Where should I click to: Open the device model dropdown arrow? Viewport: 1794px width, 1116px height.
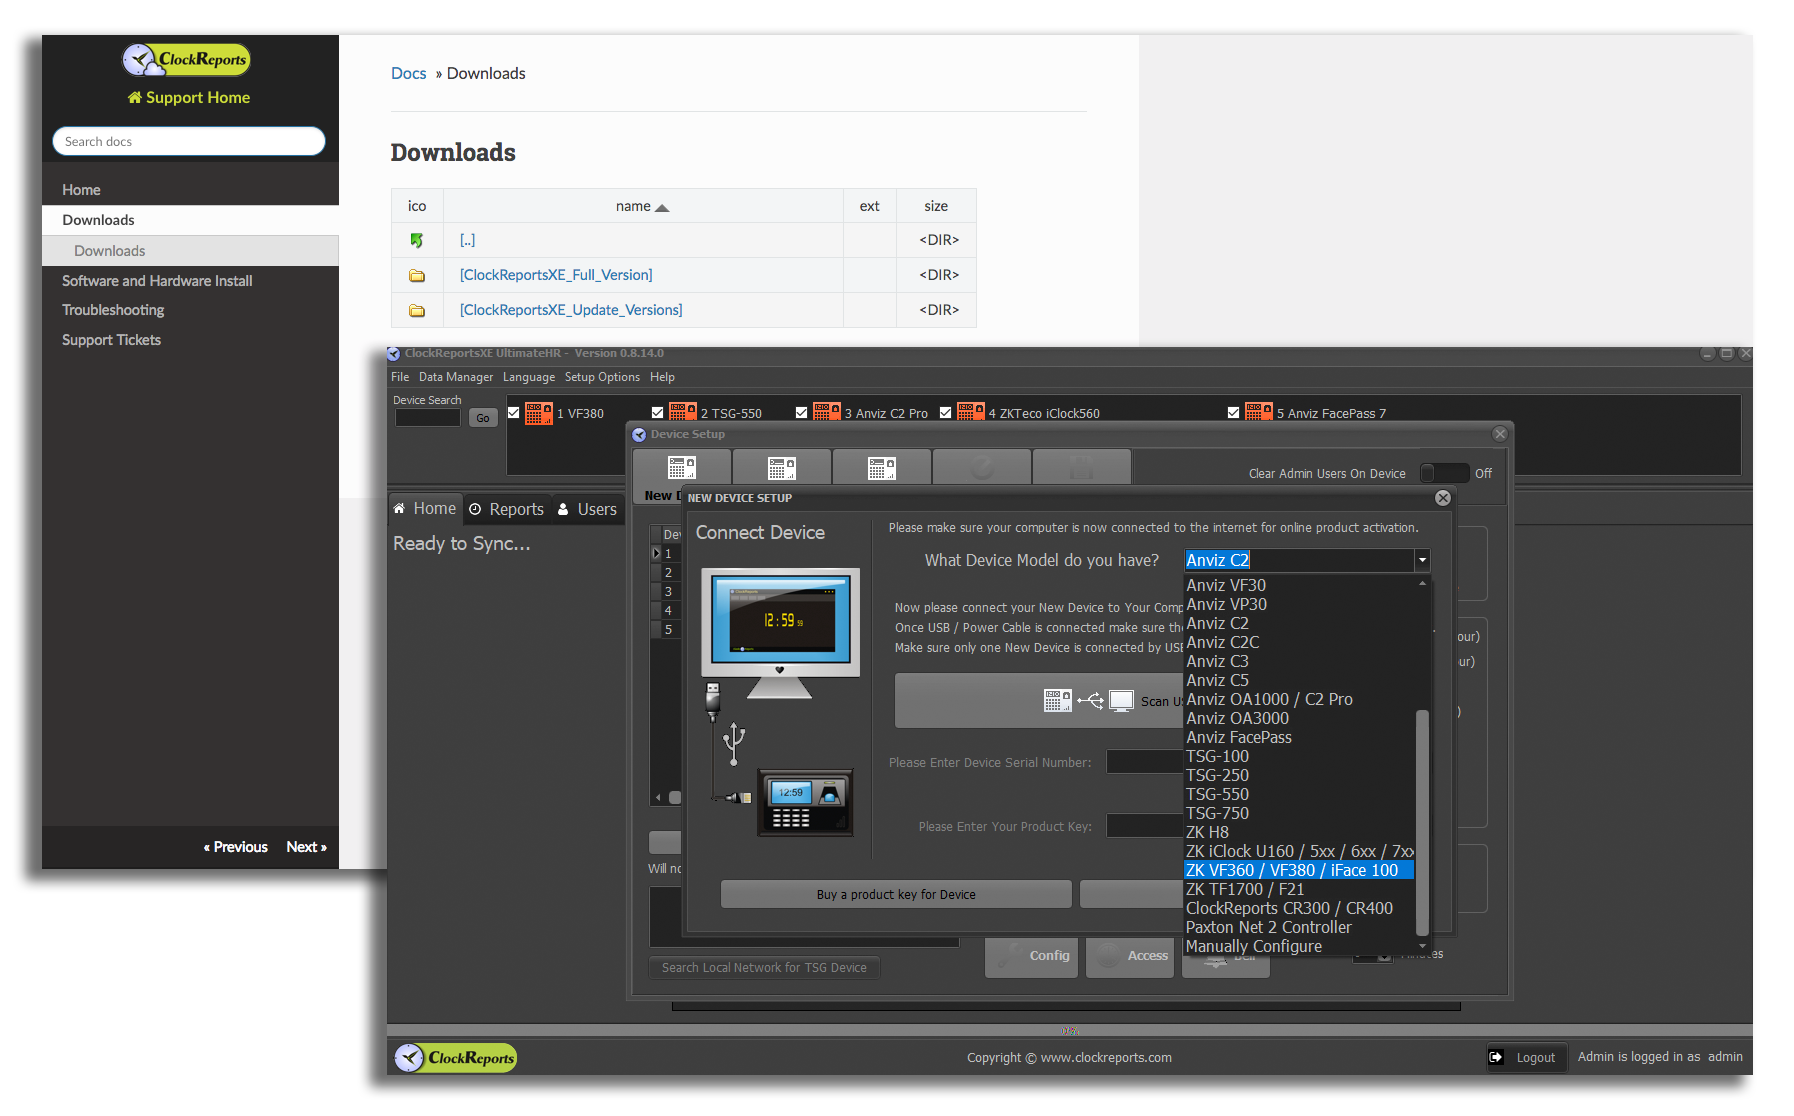1422,560
